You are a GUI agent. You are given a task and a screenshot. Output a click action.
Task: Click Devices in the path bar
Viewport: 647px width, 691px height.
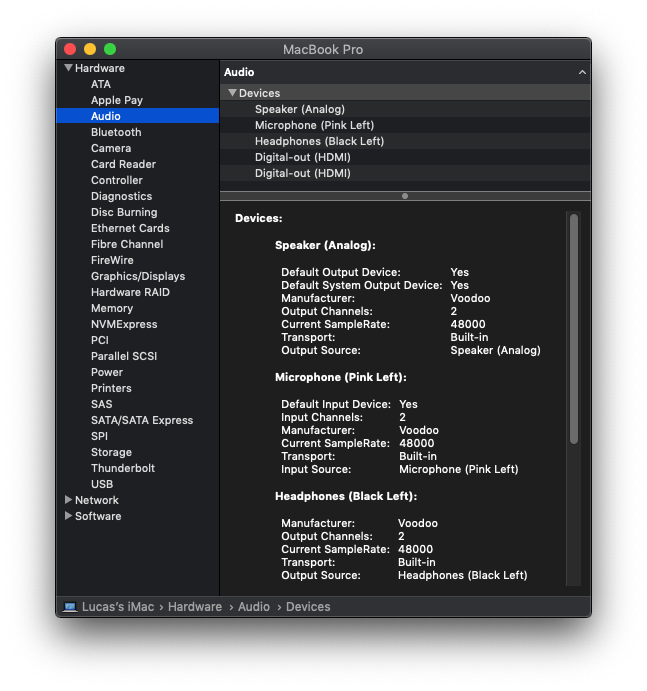[x=308, y=607]
